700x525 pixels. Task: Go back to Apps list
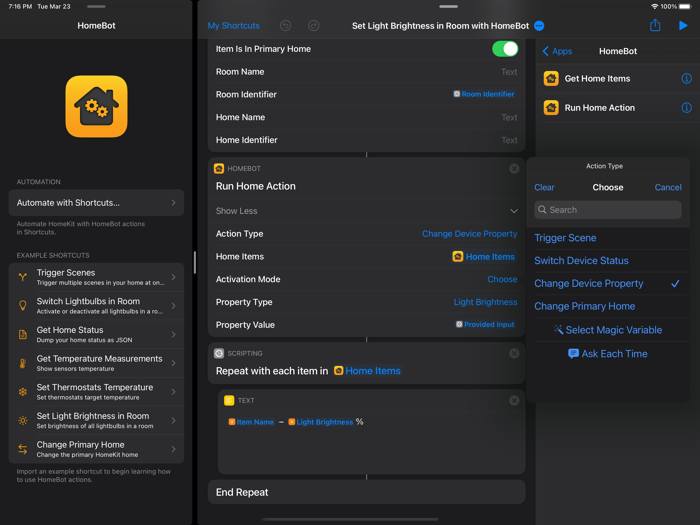pyautogui.click(x=557, y=51)
